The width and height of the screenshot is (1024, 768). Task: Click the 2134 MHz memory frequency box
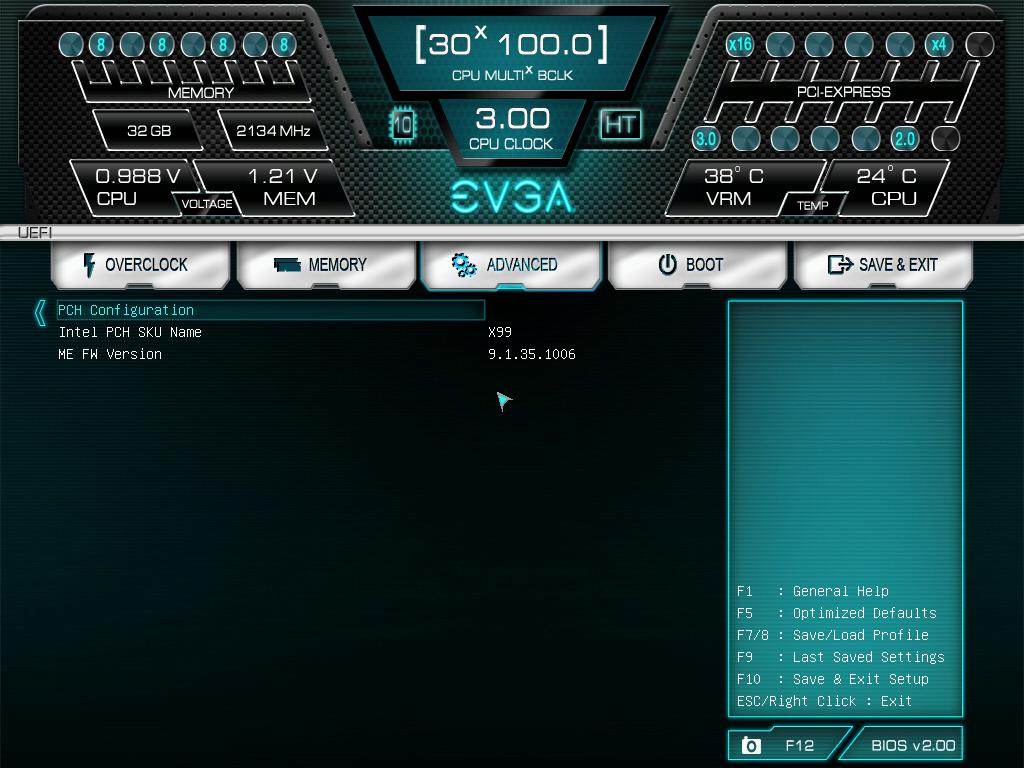point(273,131)
